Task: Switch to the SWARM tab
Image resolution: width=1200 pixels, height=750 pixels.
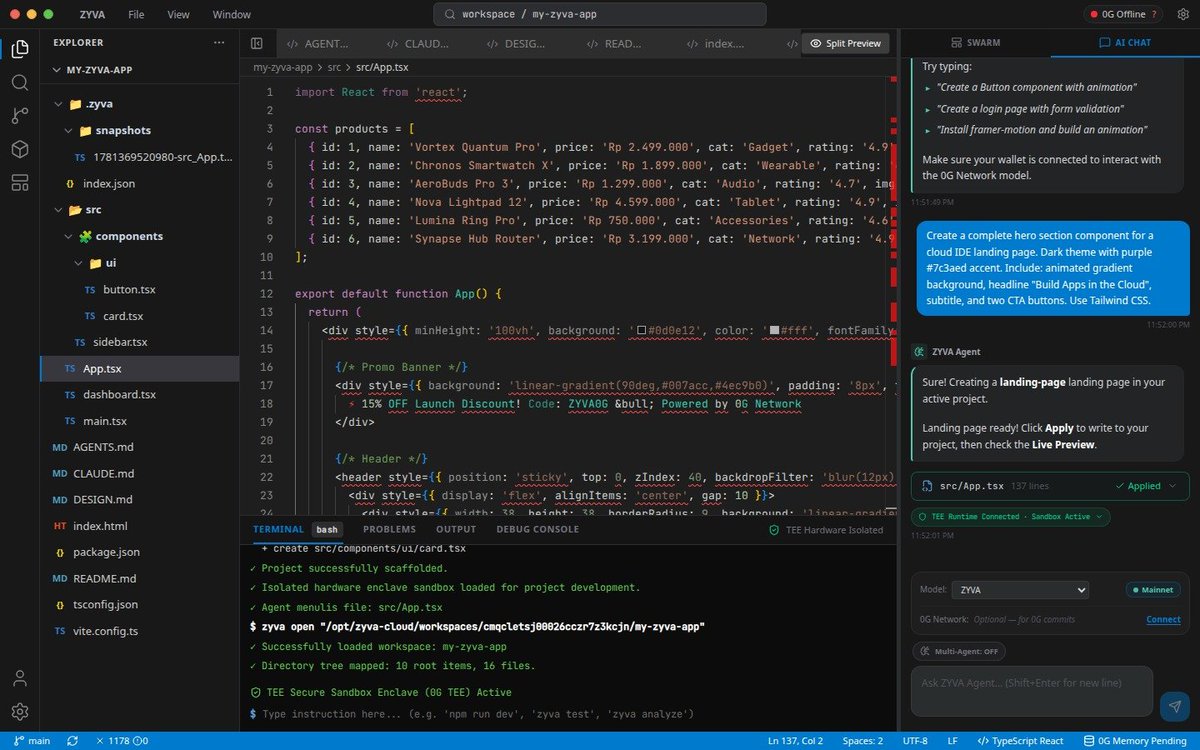Action: click(974, 43)
